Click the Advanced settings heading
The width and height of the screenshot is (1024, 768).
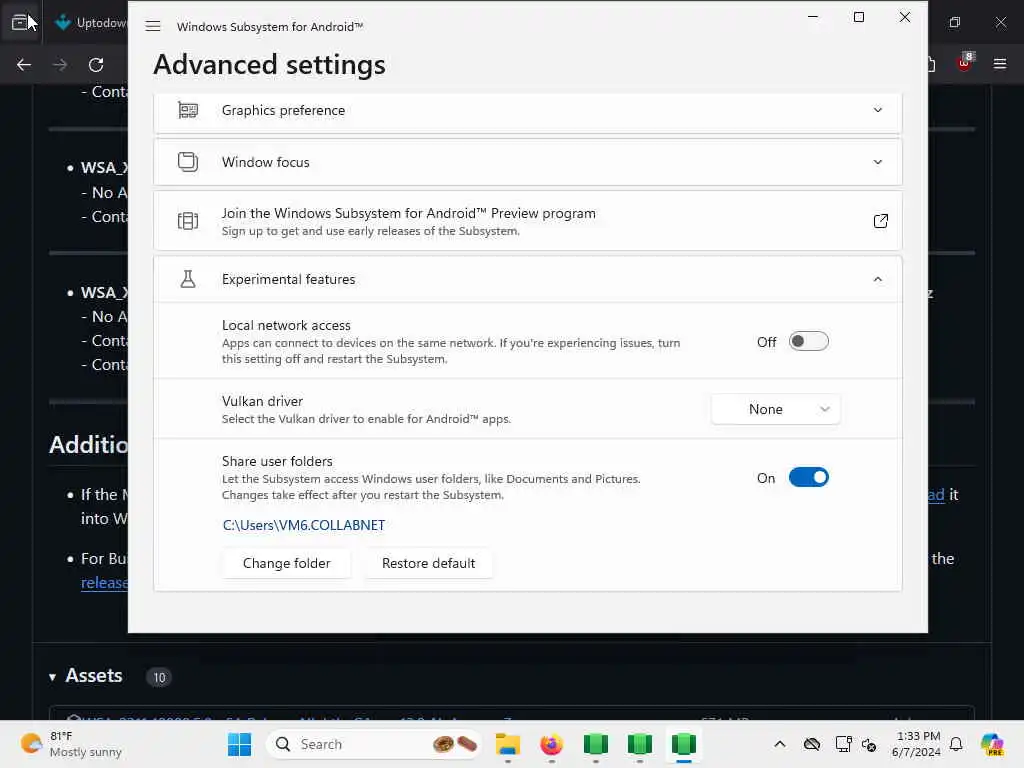(269, 65)
